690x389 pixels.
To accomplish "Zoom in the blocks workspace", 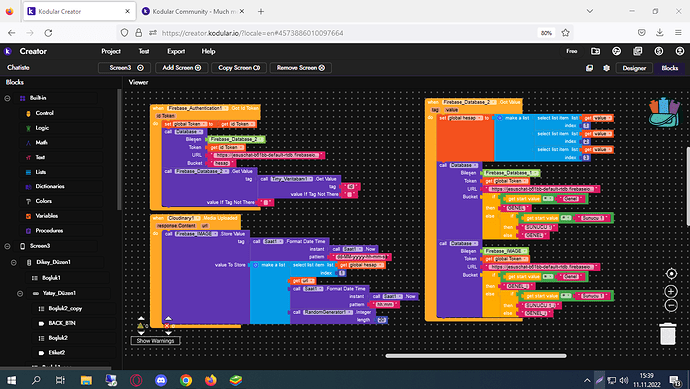I will tap(671, 291).
